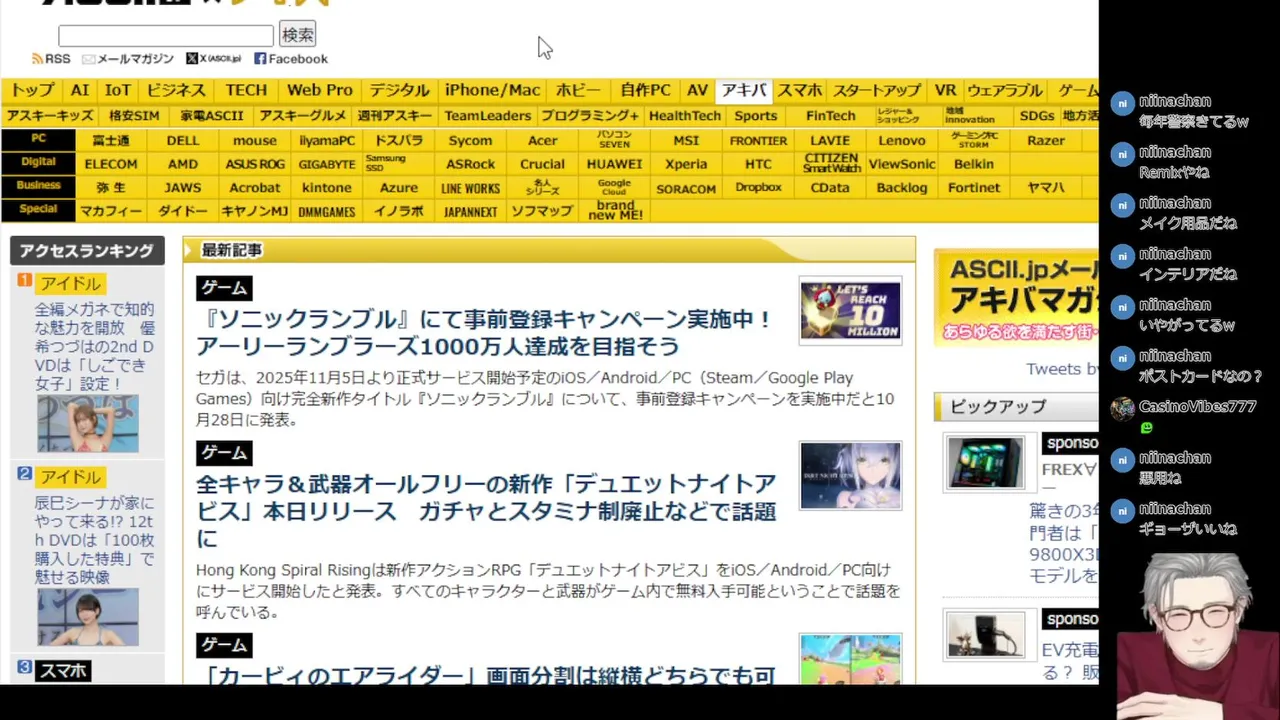Screen dimensions: 1280x720
Task: Open the スマホ navigation tab
Action: tap(800, 90)
